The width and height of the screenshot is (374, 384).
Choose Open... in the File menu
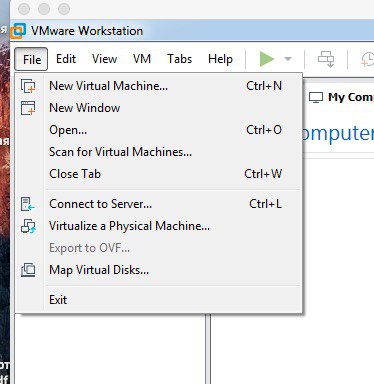(x=159, y=130)
